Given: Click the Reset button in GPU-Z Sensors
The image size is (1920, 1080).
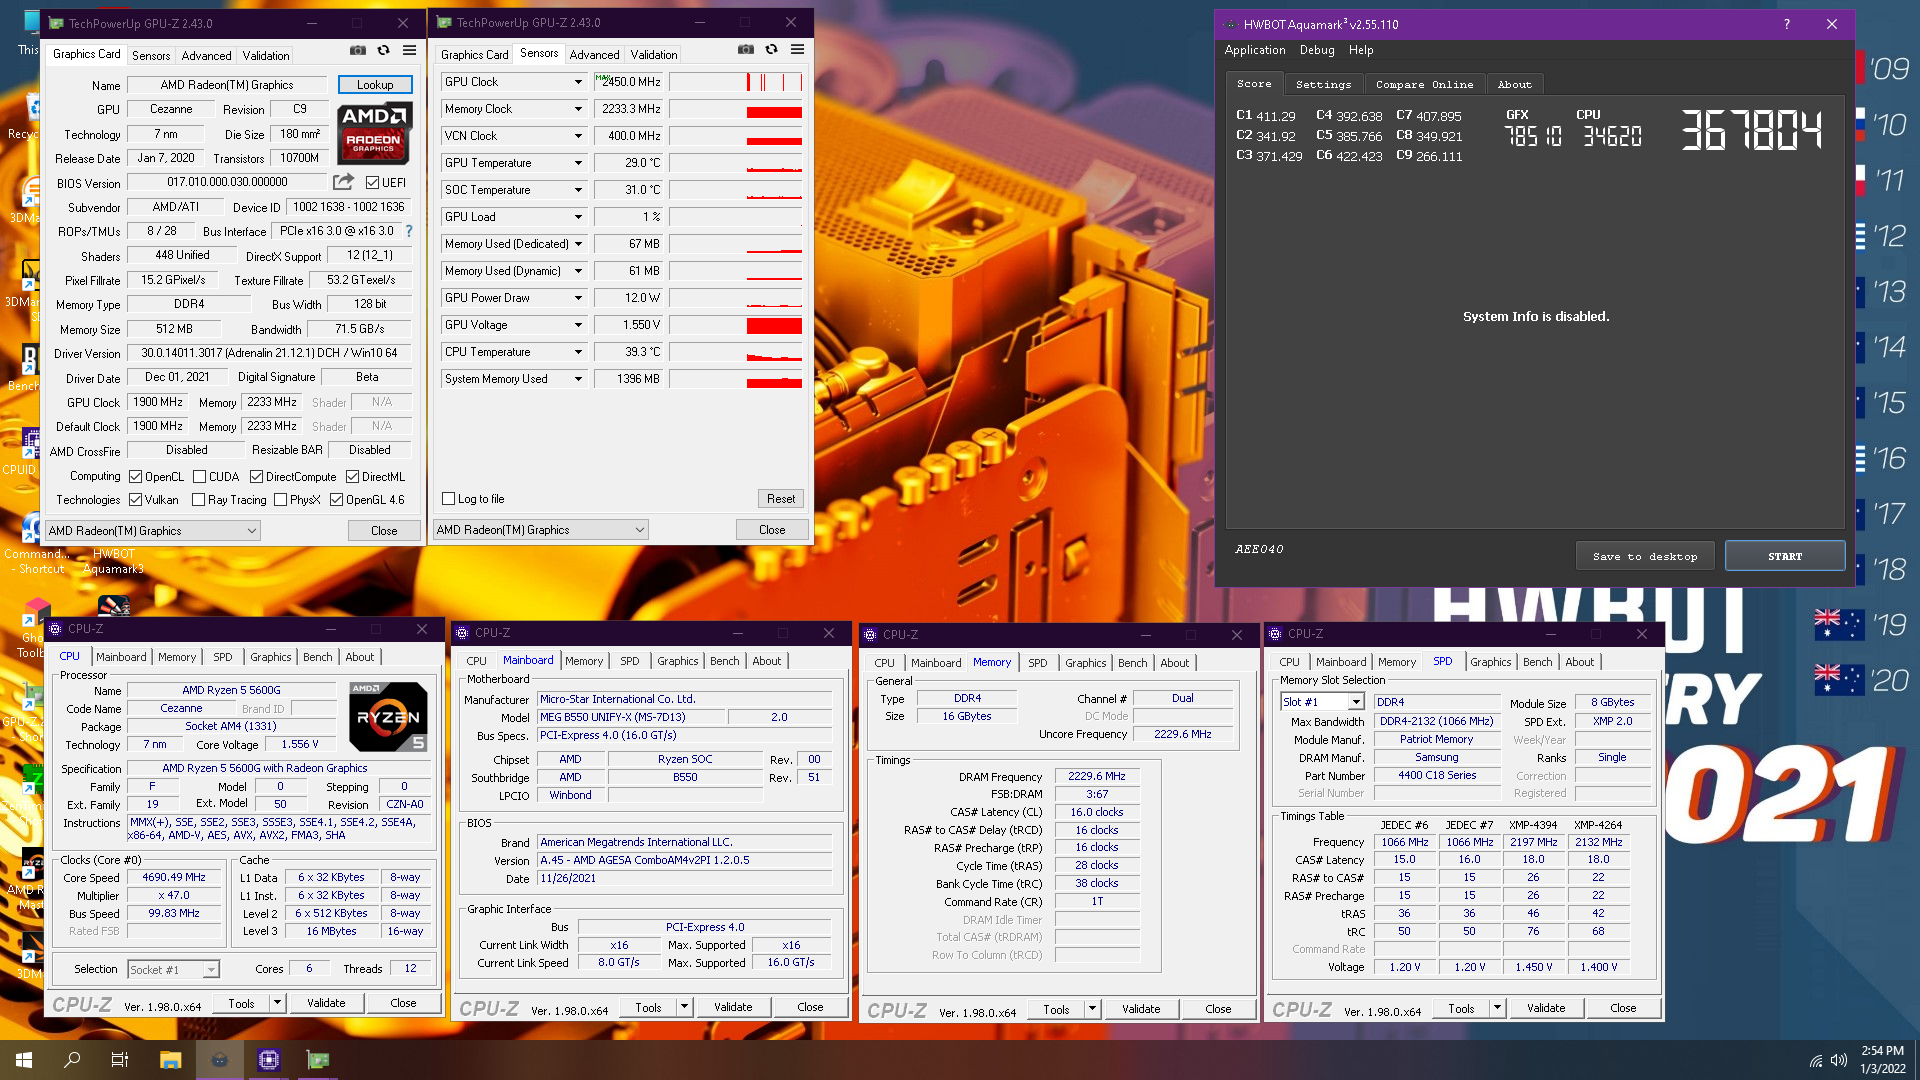Looking at the screenshot, I should click(781, 499).
